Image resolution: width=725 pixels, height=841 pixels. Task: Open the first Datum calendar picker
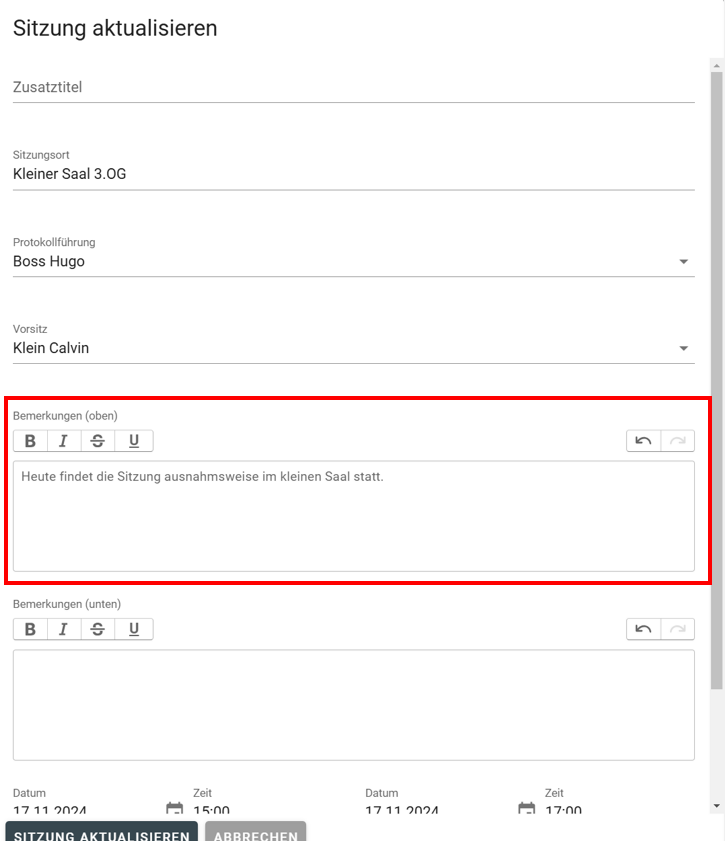click(x=174, y=808)
